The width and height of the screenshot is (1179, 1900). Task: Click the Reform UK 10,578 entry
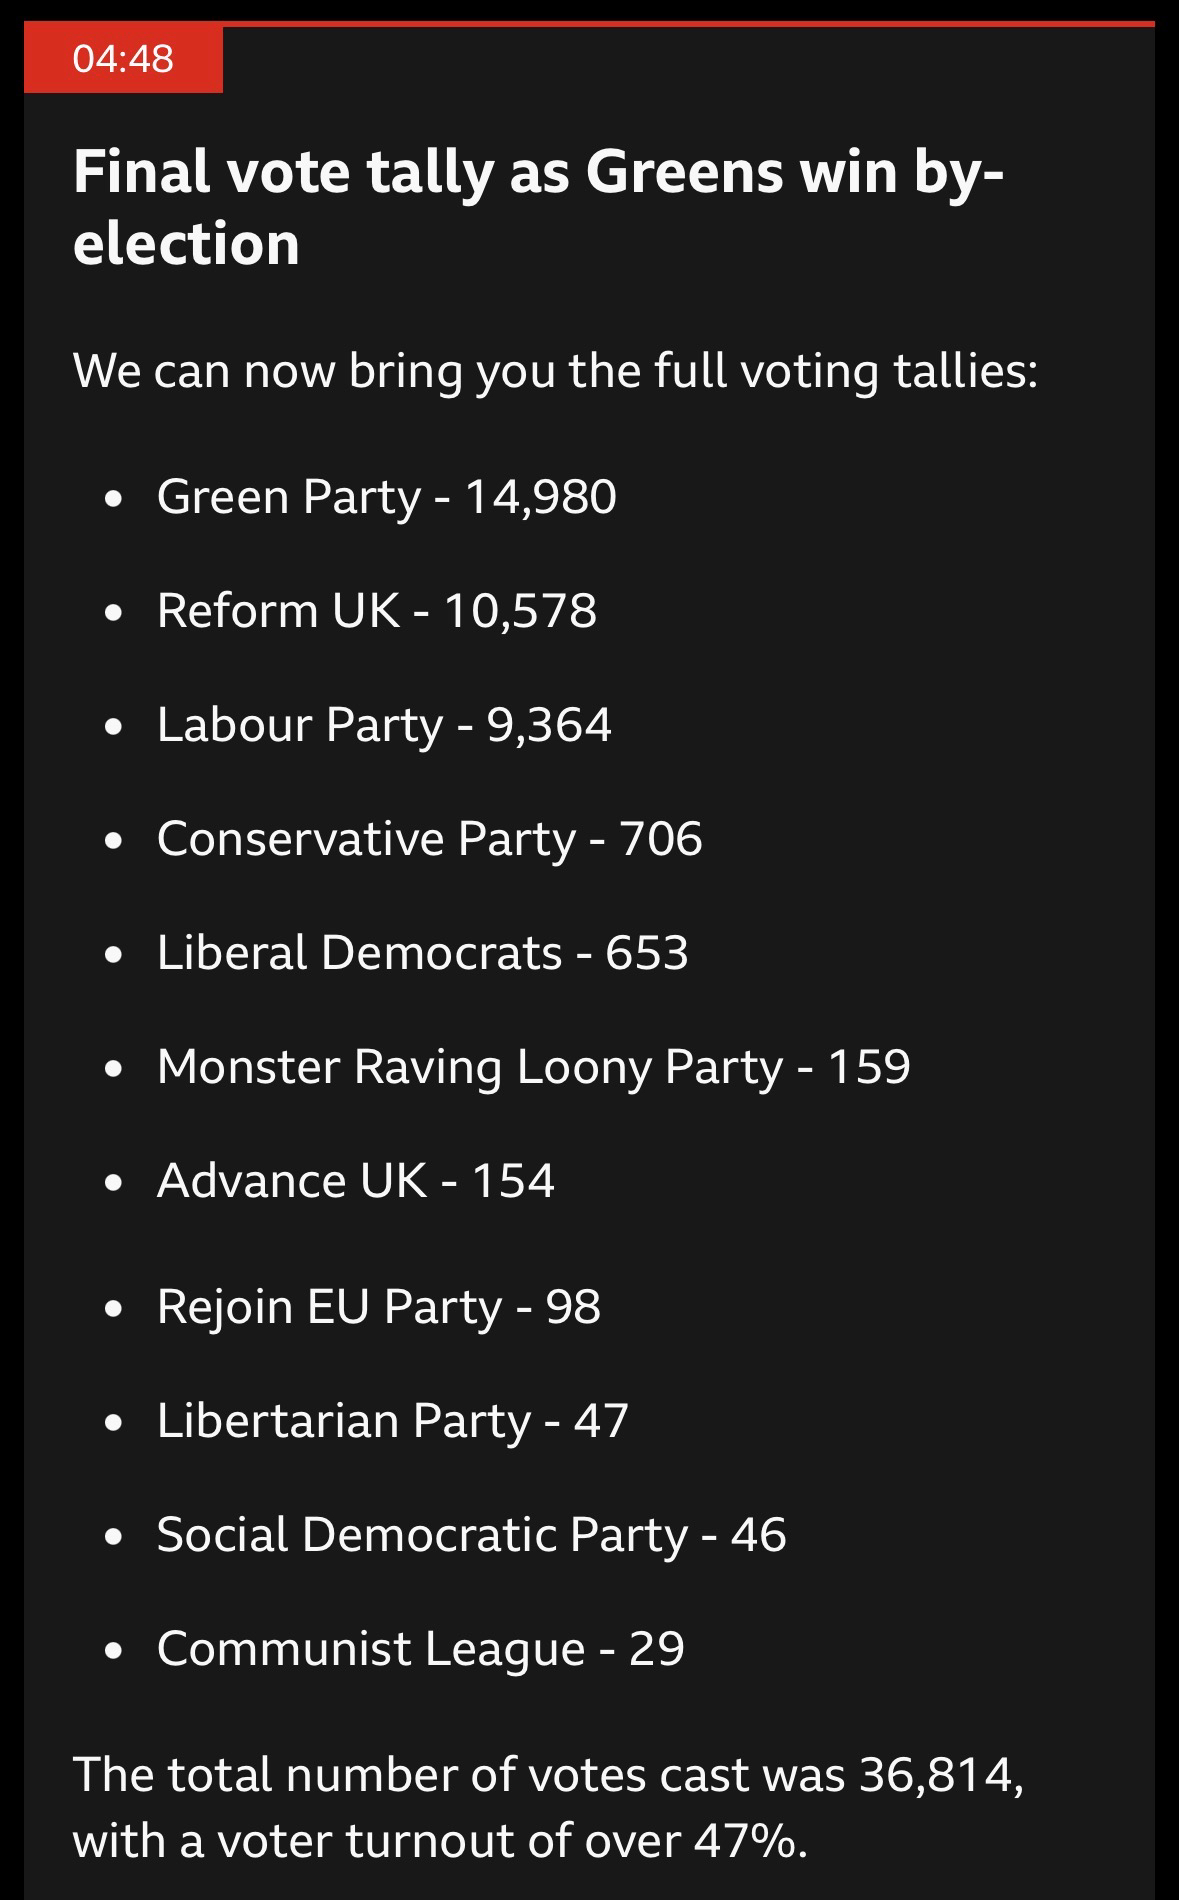click(x=376, y=611)
